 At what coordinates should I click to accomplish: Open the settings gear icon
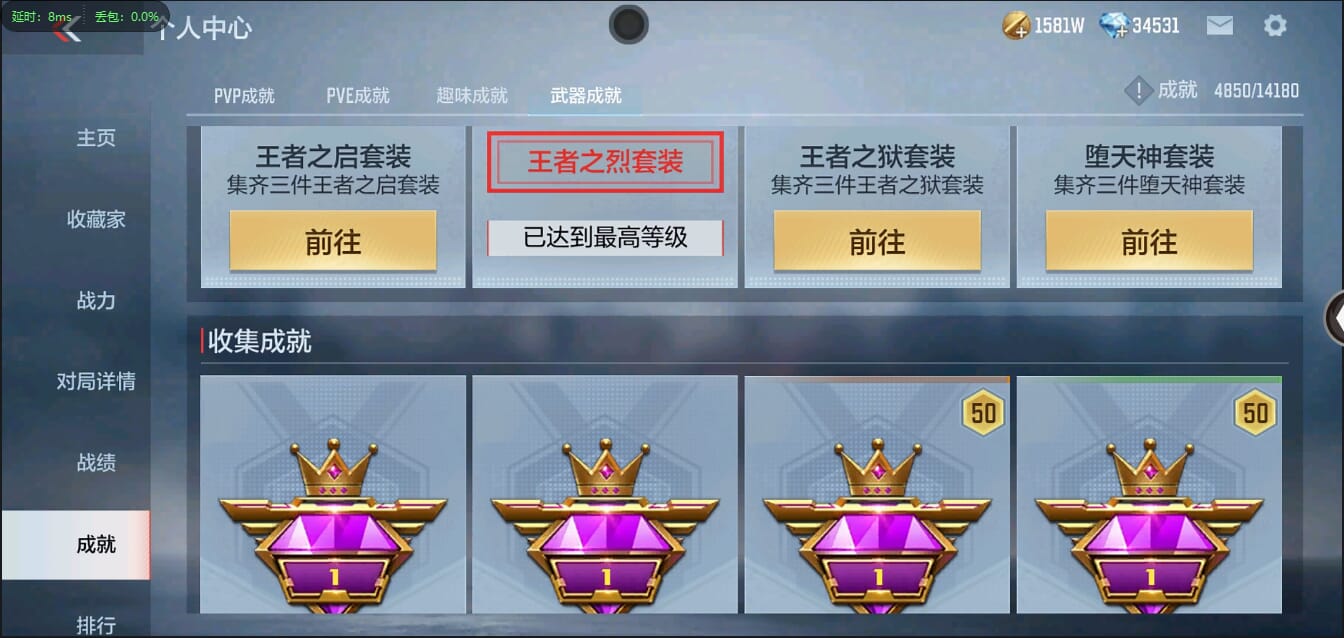[x=1275, y=26]
